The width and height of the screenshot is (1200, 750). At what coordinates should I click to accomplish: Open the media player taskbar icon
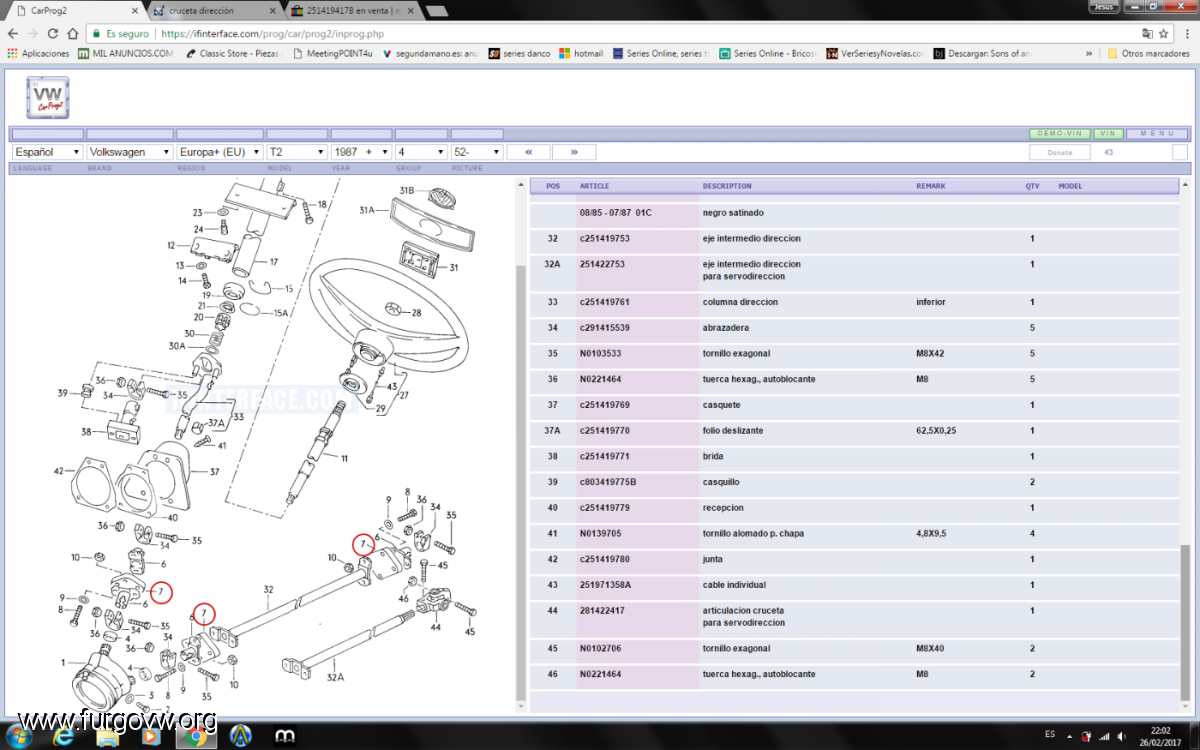[x=151, y=736]
